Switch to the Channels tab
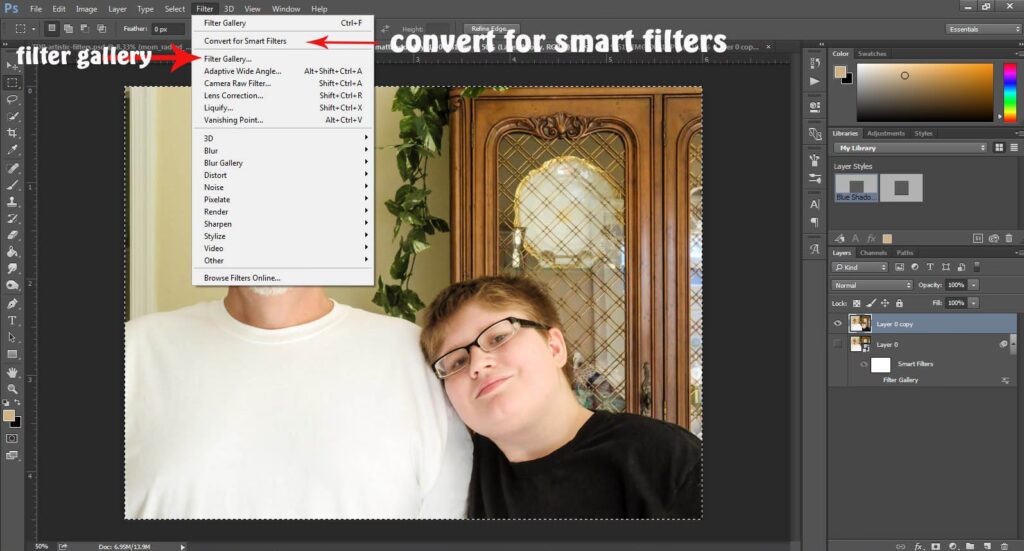Screen dimensions: 1024x551 pyautogui.click(x=873, y=253)
